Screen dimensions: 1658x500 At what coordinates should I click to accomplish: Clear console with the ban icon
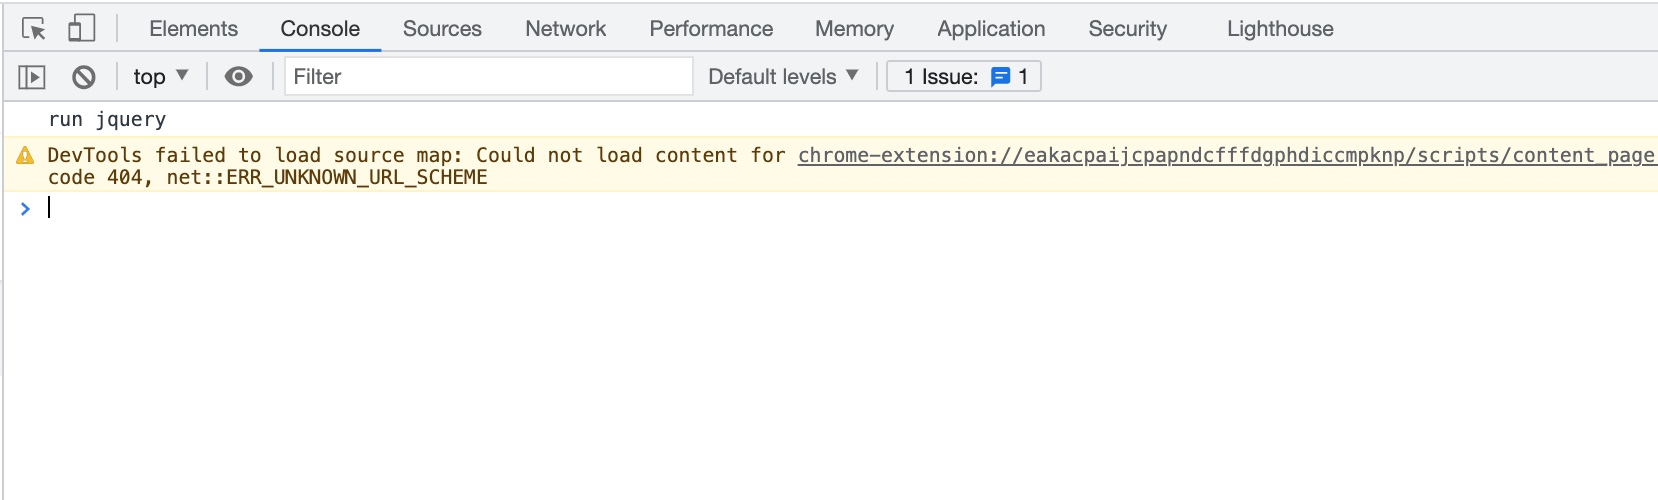click(x=84, y=76)
